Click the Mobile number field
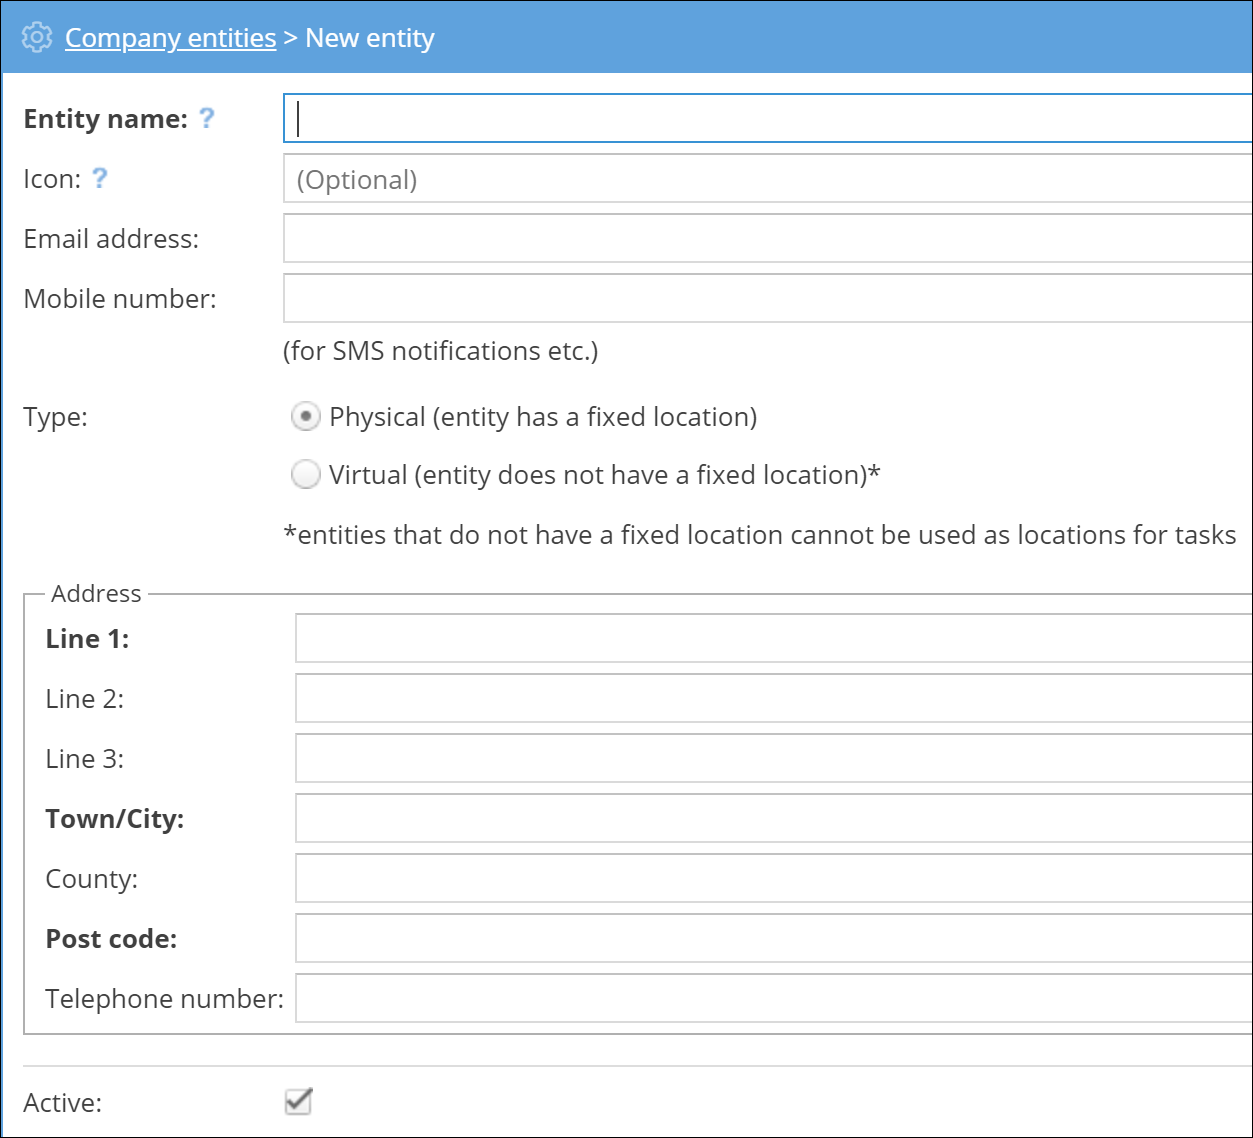 [x=768, y=299]
